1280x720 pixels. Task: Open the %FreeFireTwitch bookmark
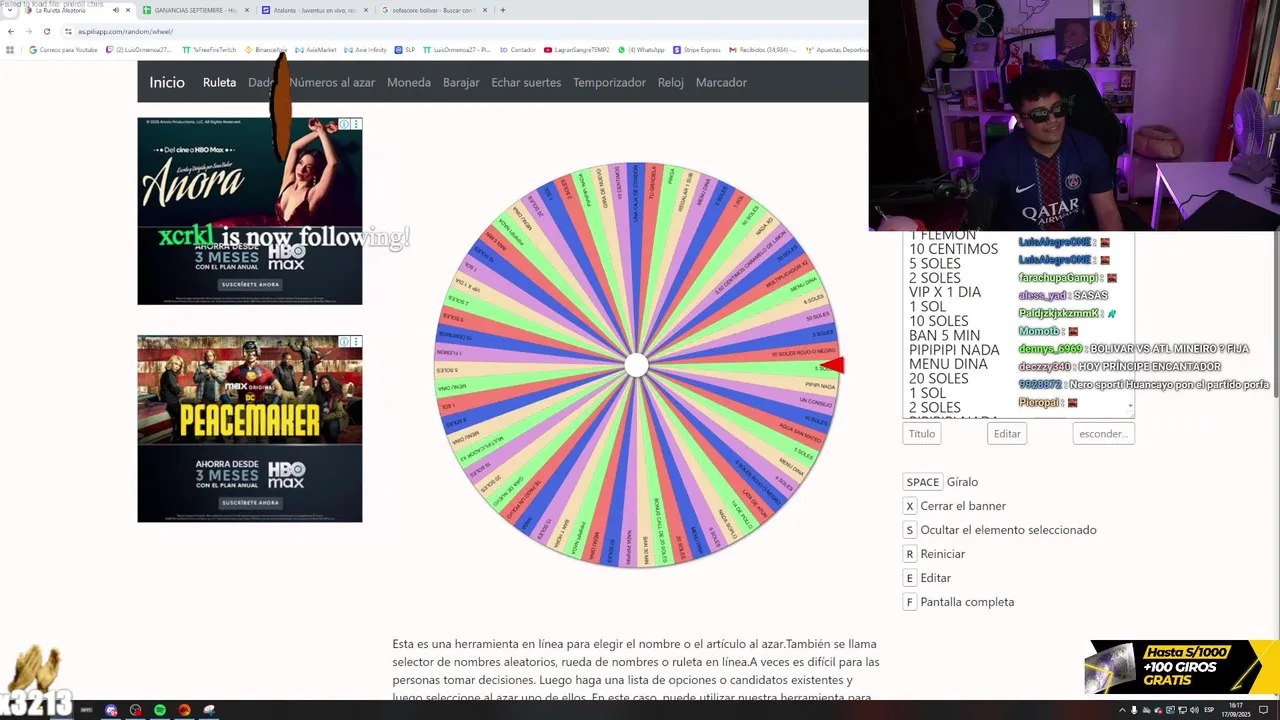(209, 50)
